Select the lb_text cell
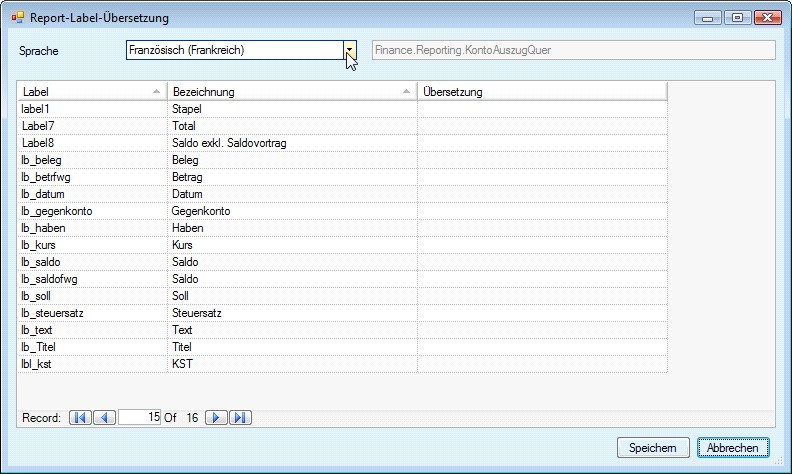This screenshot has width=792, height=474. coord(92,330)
